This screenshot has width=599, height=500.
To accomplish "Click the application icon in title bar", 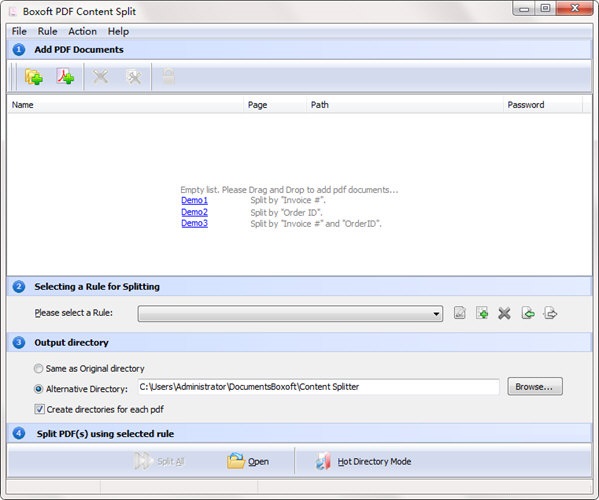I will click(13, 11).
